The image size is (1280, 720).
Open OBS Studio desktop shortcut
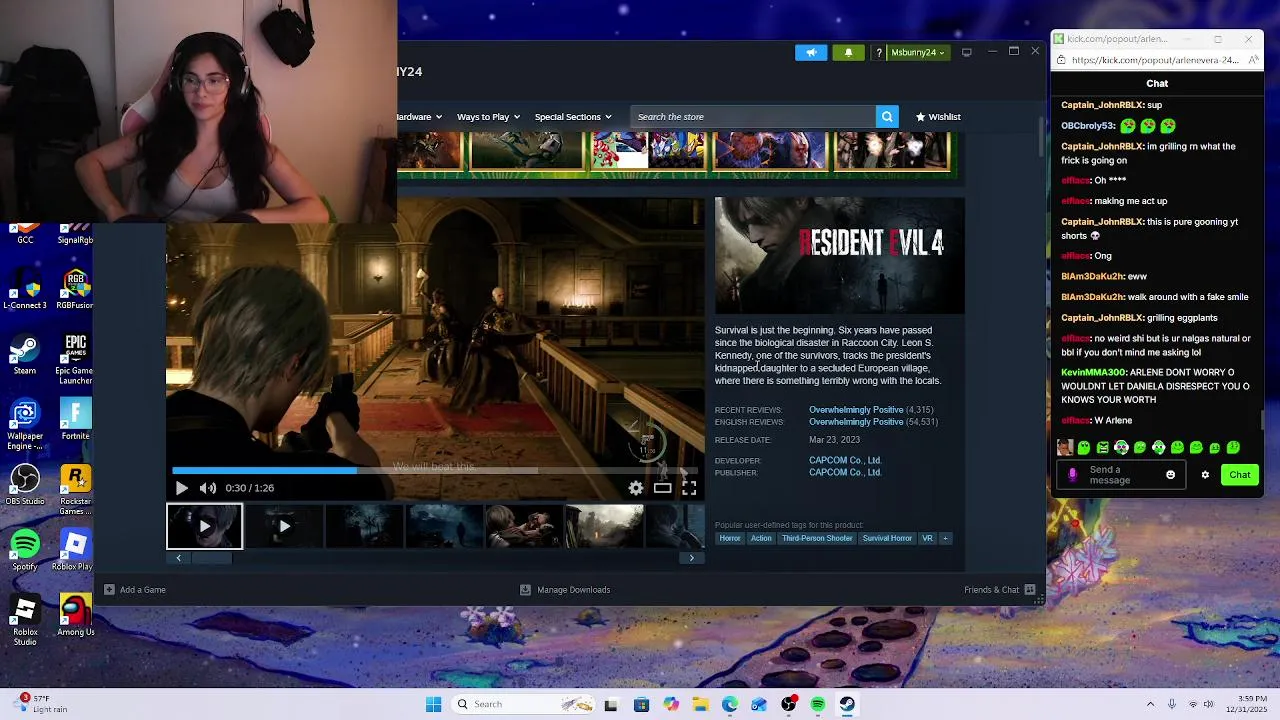pyautogui.click(x=25, y=487)
